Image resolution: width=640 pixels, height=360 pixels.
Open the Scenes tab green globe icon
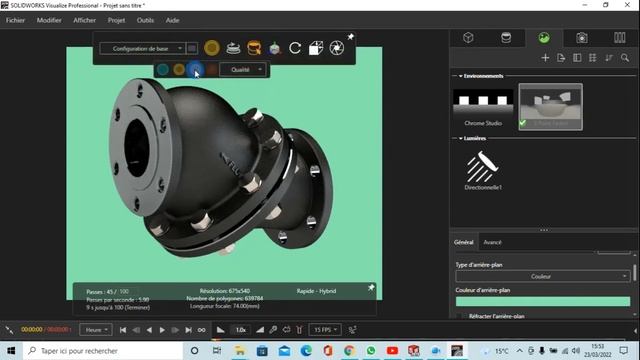point(544,38)
